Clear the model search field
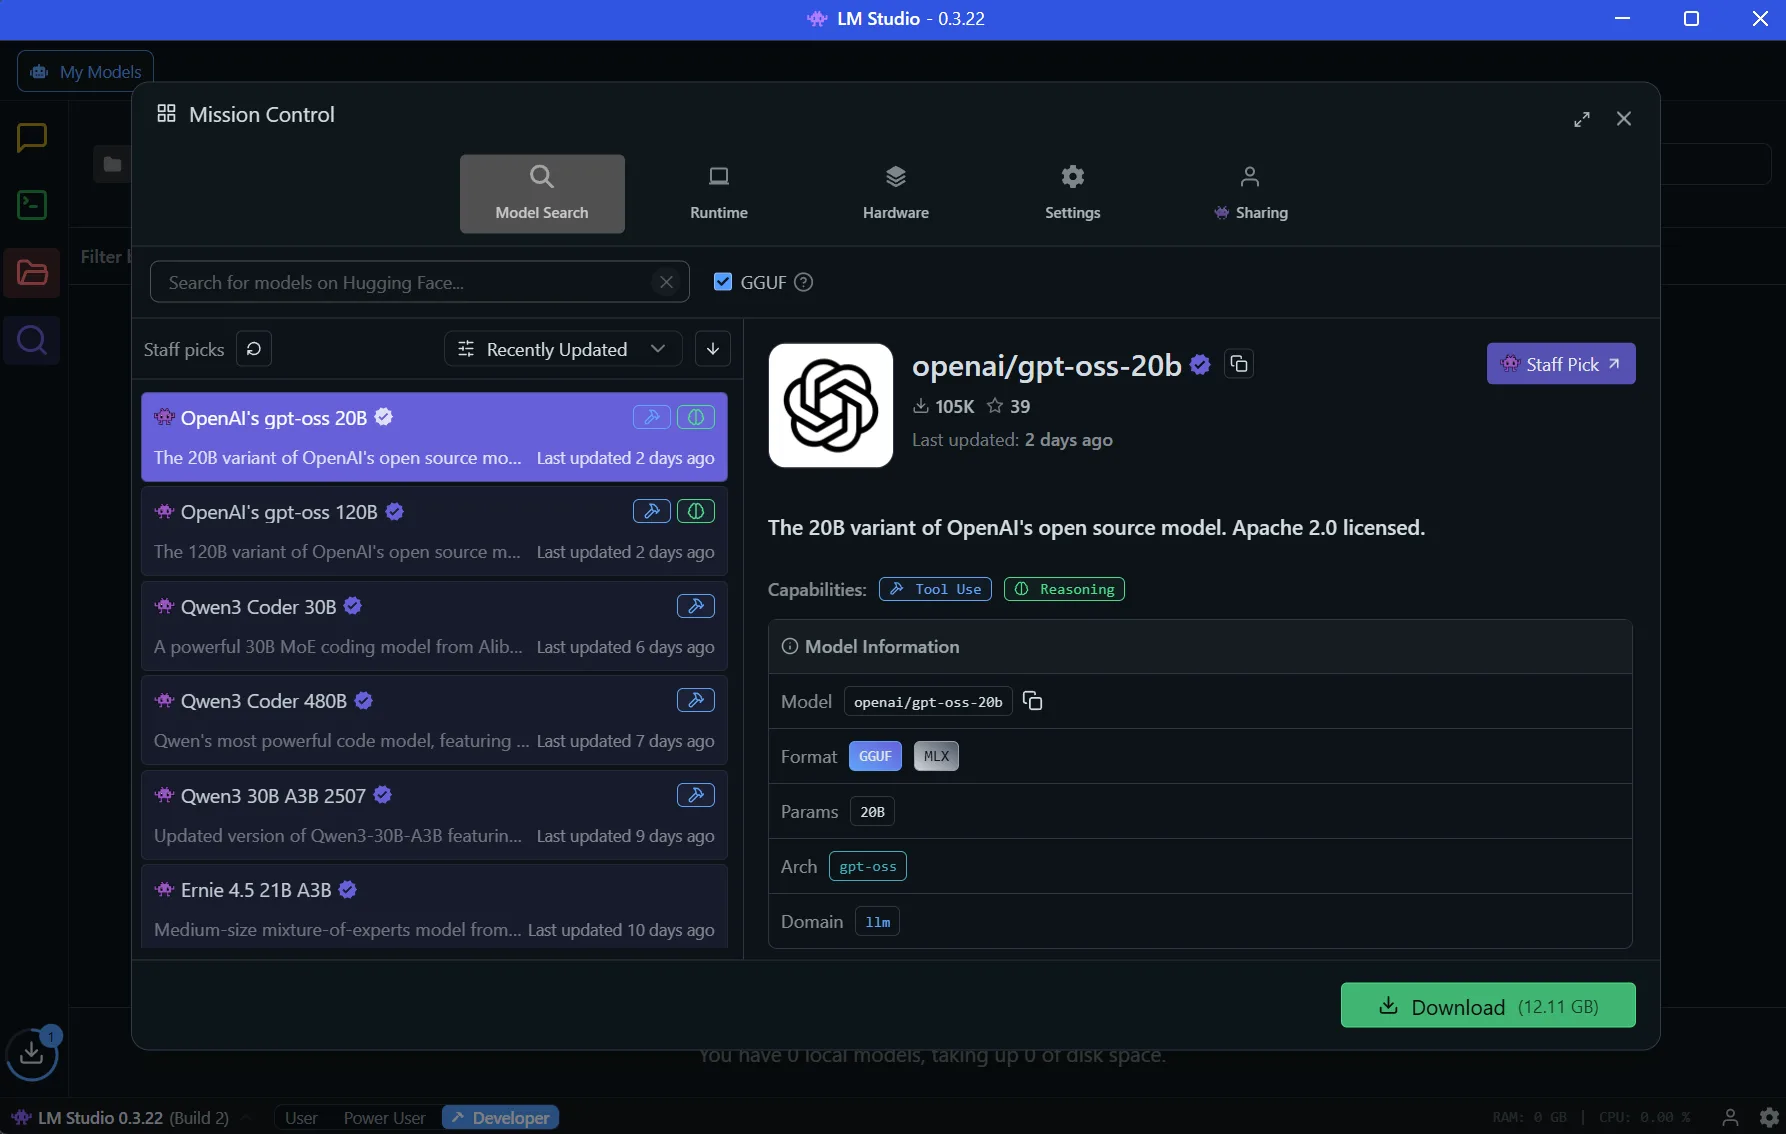Image resolution: width=1786 pixels, height=1134 pixels. coord(666,282)
